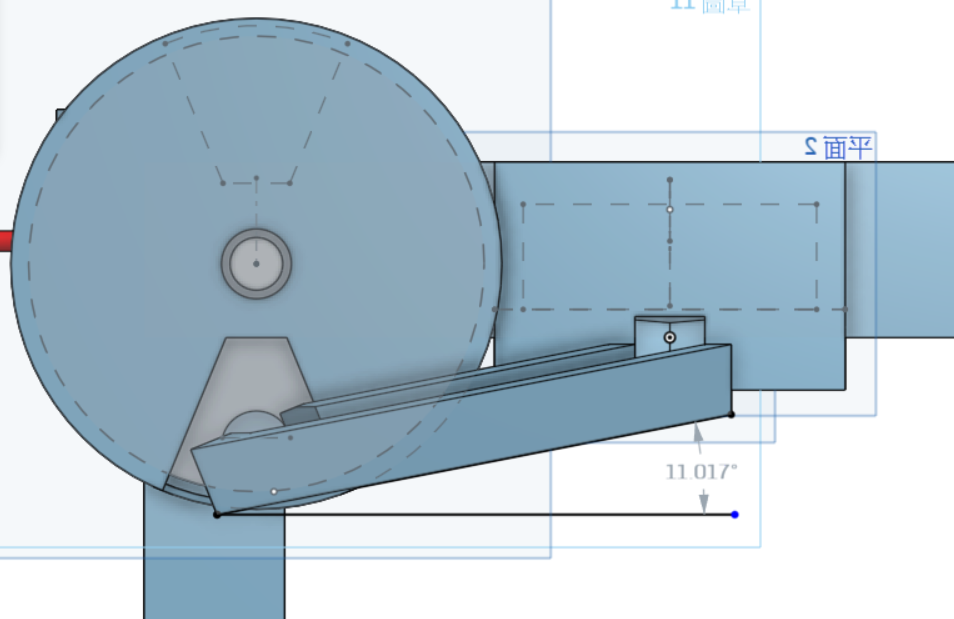Click upper-left sketch point near disc top
The width and height of the screenshot is (954, 619).
pyautogui.click(x=165, y=44)
